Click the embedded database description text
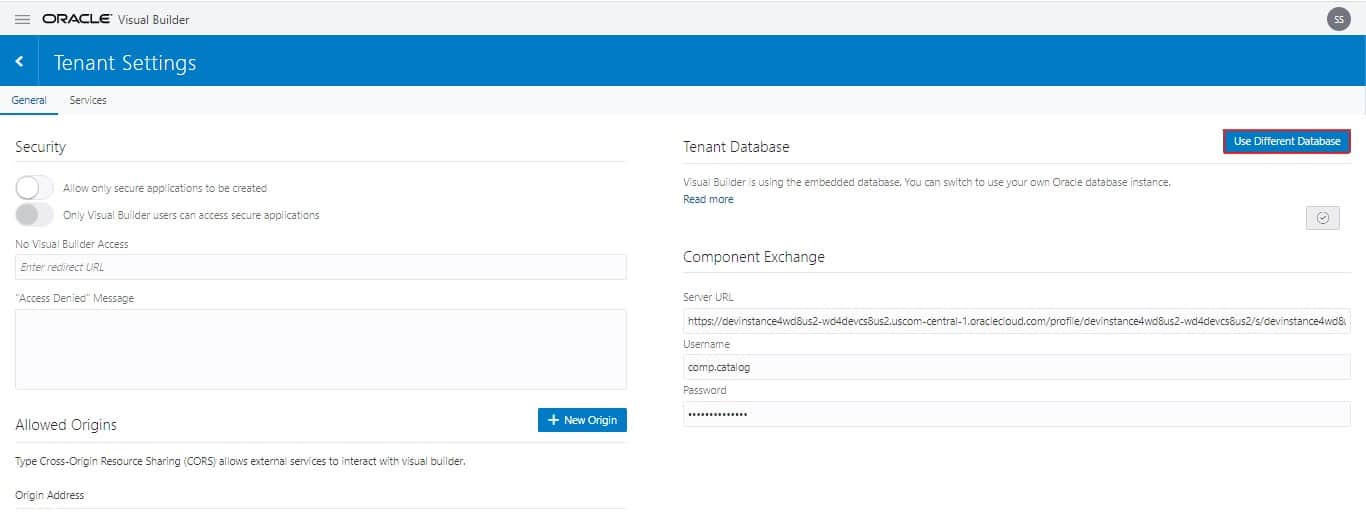This screenshot has width=1366, height=531. [927, 183]
